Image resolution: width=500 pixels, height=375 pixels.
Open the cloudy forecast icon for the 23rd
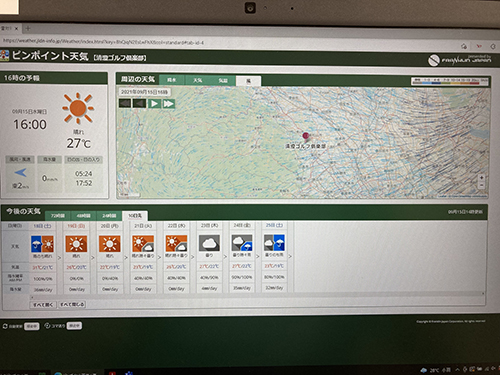click(209, 243)
